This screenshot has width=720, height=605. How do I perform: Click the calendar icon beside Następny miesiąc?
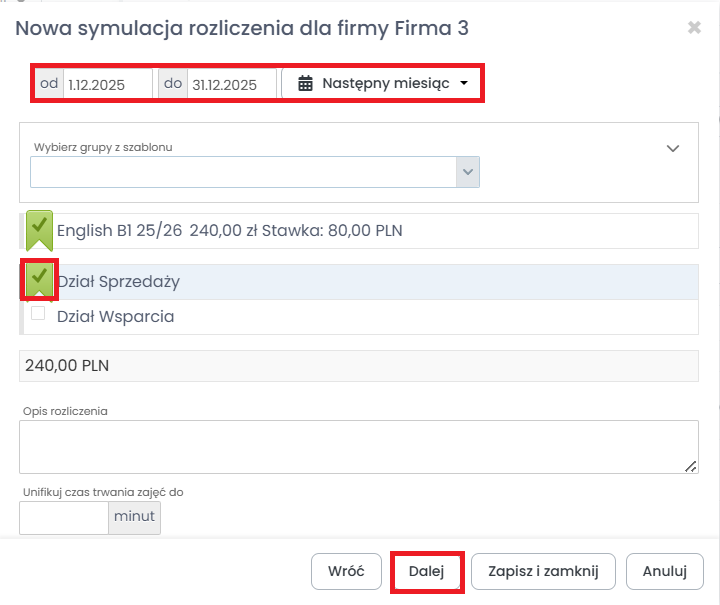[x=306, y=84]
